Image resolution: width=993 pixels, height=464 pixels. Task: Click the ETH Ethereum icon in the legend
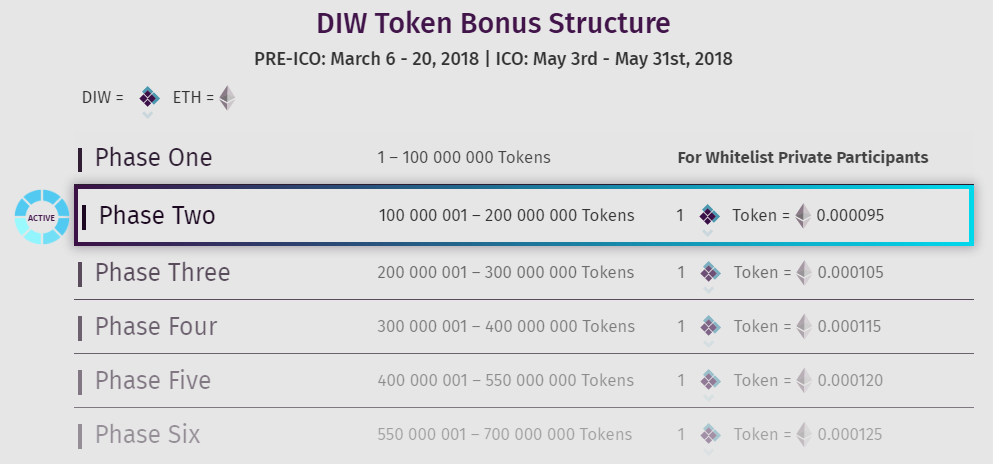click(x=228, y=98)
